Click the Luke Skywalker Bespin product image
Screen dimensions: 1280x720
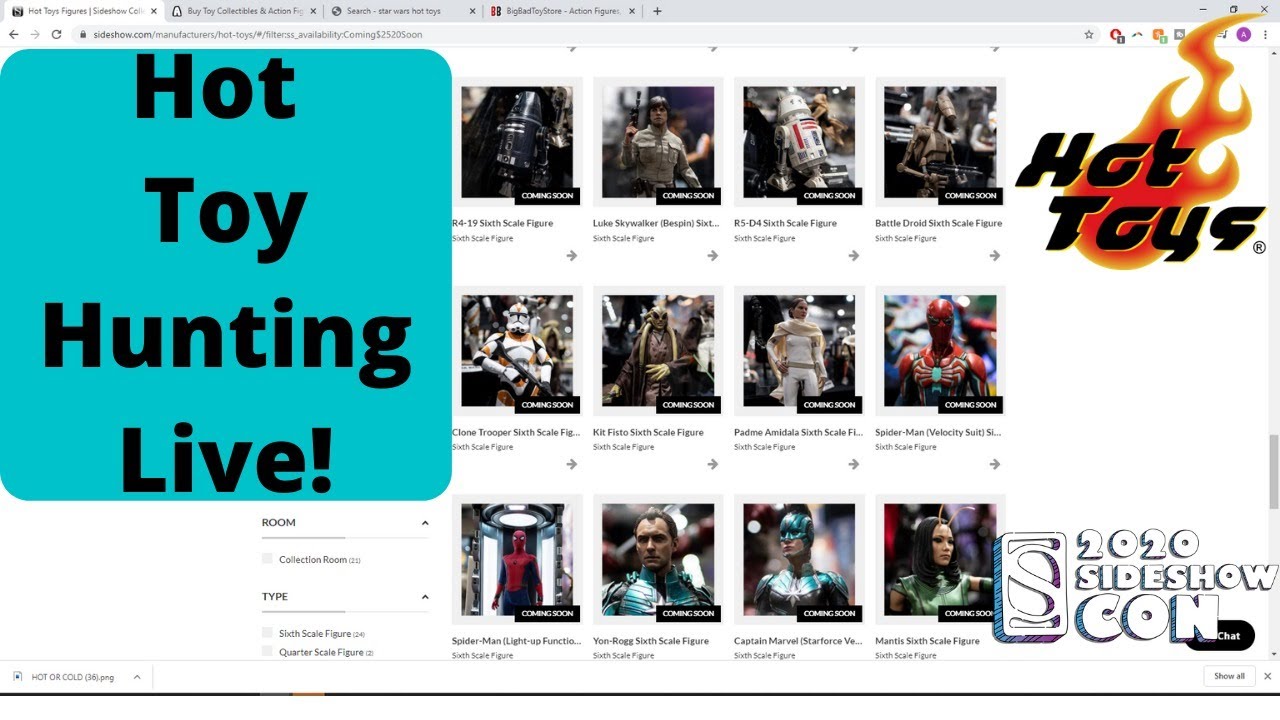click(x=658, y=142)
